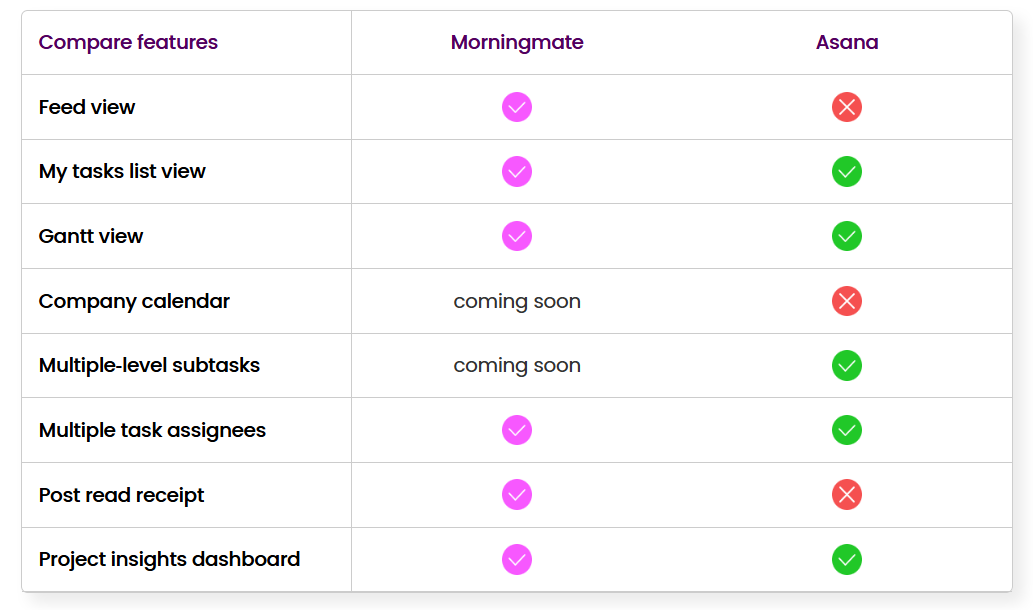Screen dimensions: 1033x610
Task: Click the Project insights dashboard row label
Action: [x=169, y=559]
